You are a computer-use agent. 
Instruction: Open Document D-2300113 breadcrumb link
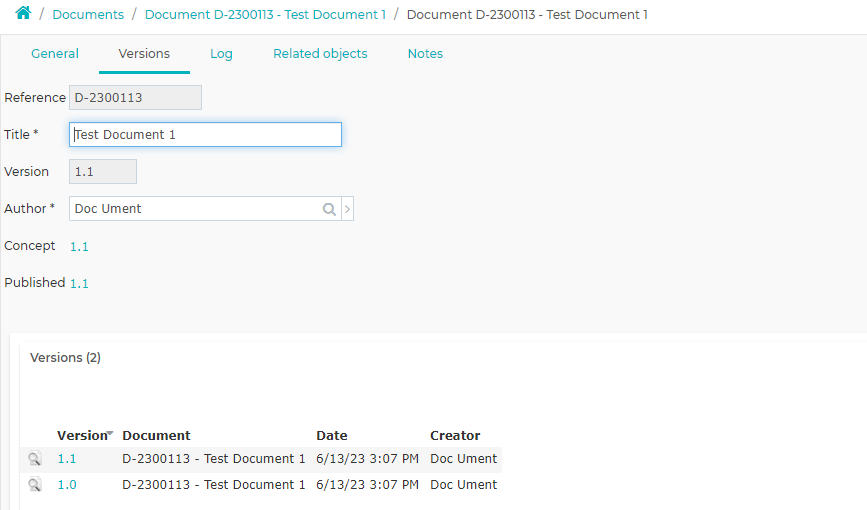tap(265, 14)
